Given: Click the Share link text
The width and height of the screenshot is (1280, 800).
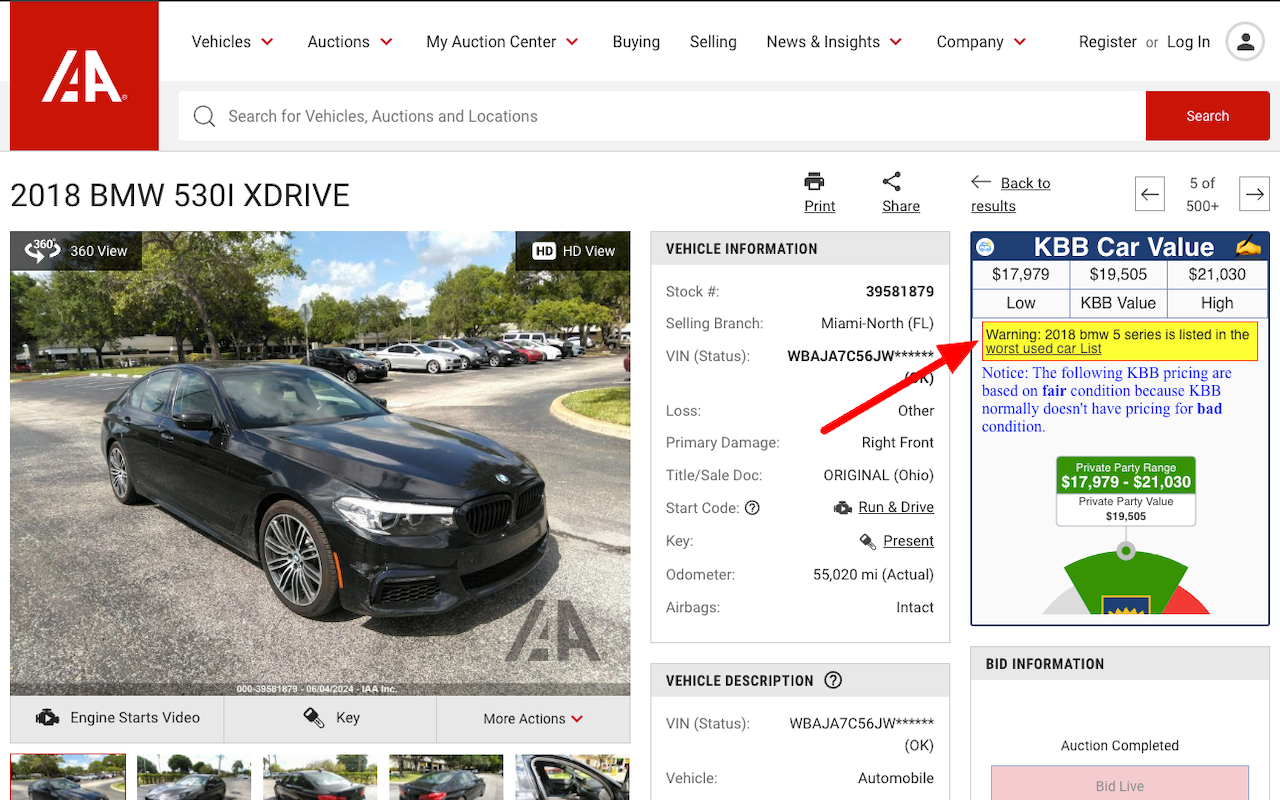Looking at the screenshot, I should pos(900,206).
